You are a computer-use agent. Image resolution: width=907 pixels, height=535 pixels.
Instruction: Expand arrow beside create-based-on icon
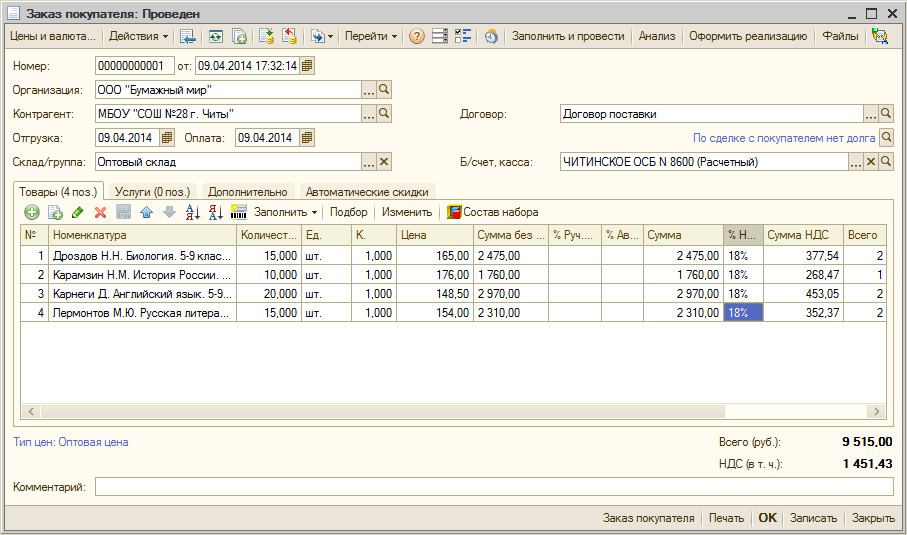pos(330,36)
